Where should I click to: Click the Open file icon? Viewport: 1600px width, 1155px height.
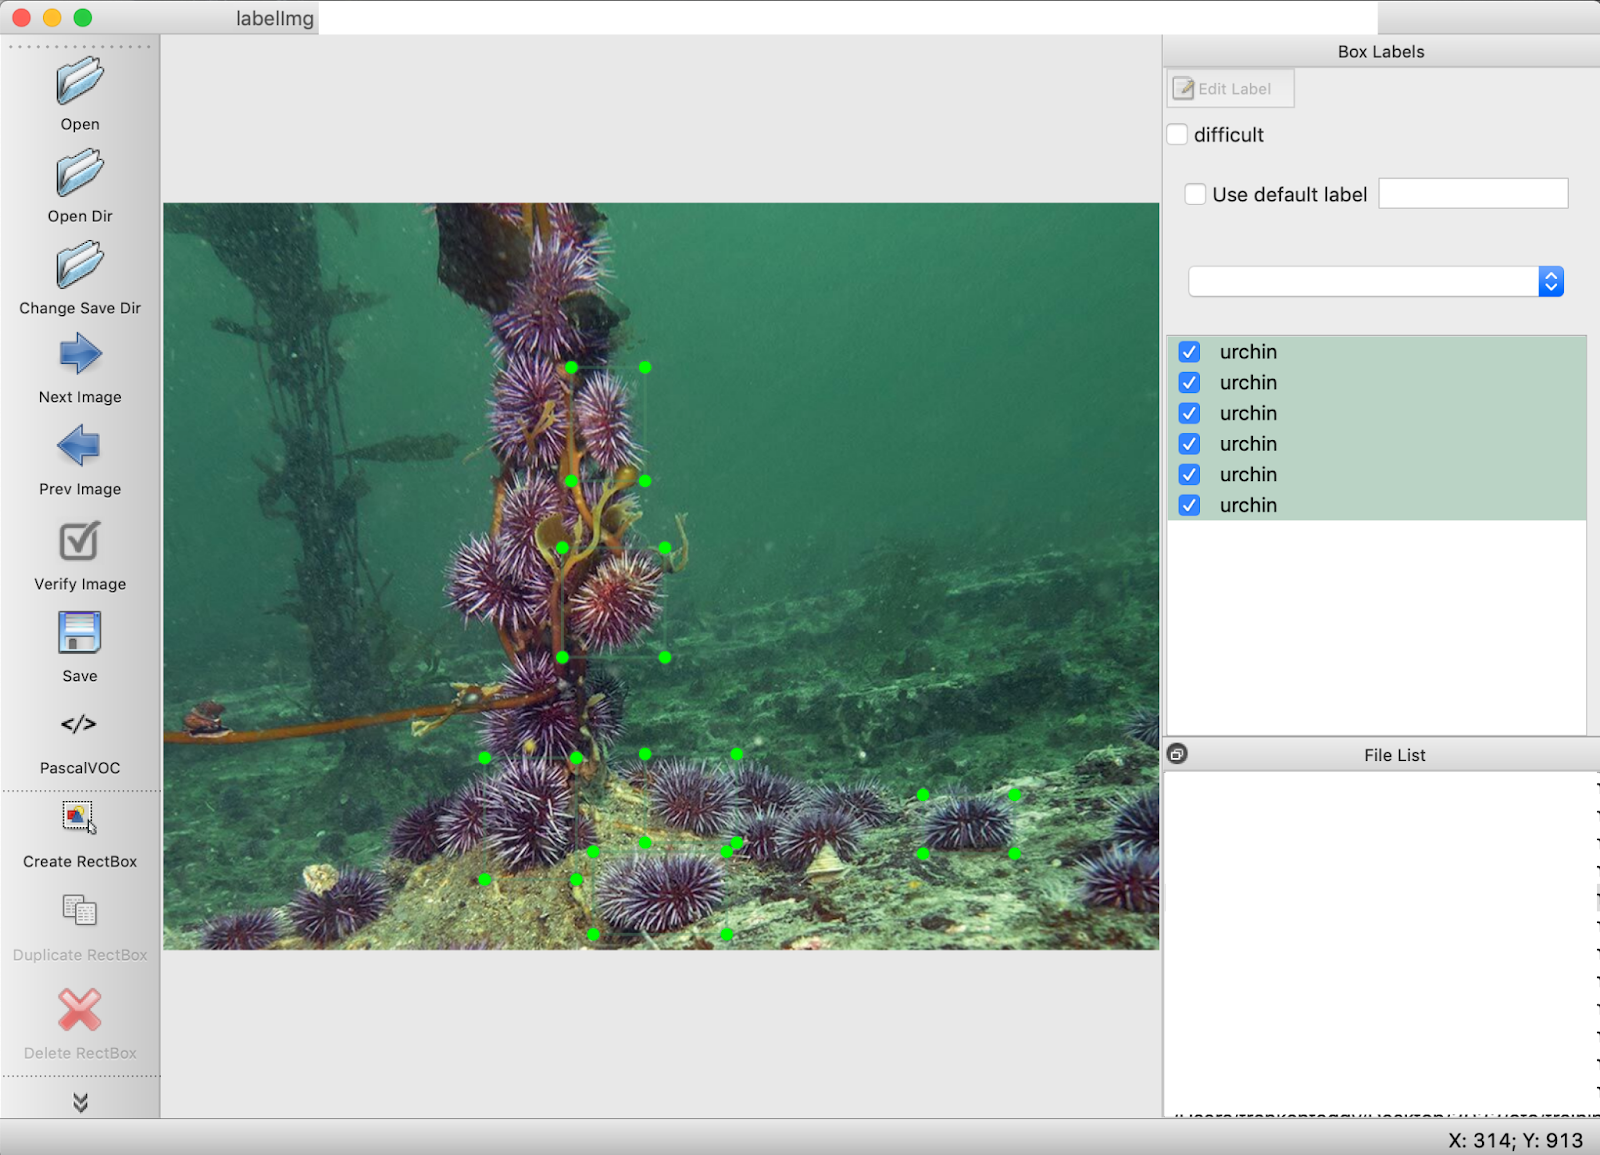80,82
